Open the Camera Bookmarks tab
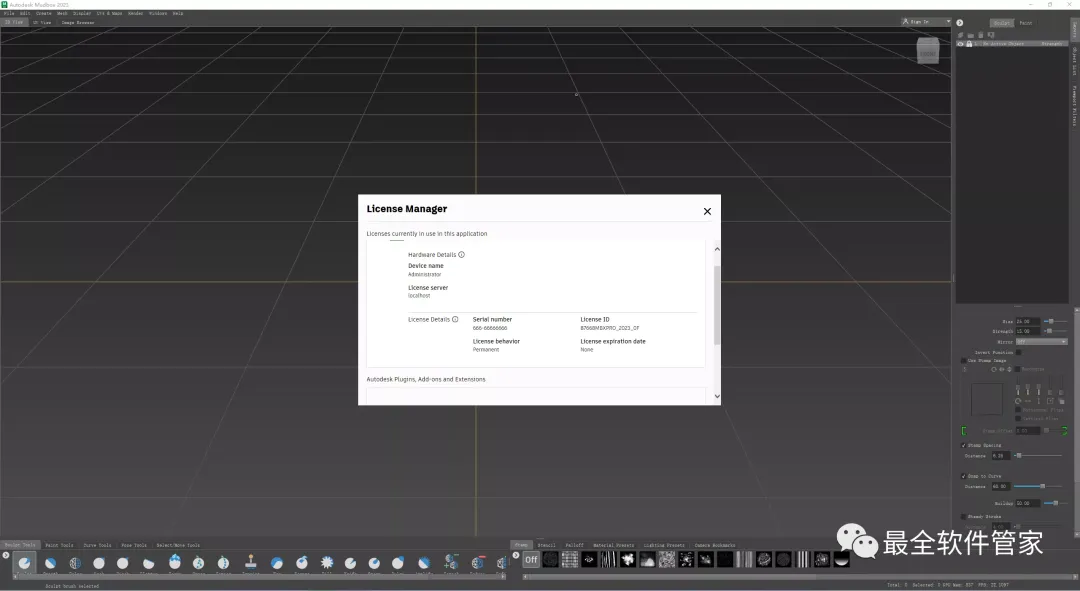This screenshot has height=591, width=1080. [x=715, y=545]
